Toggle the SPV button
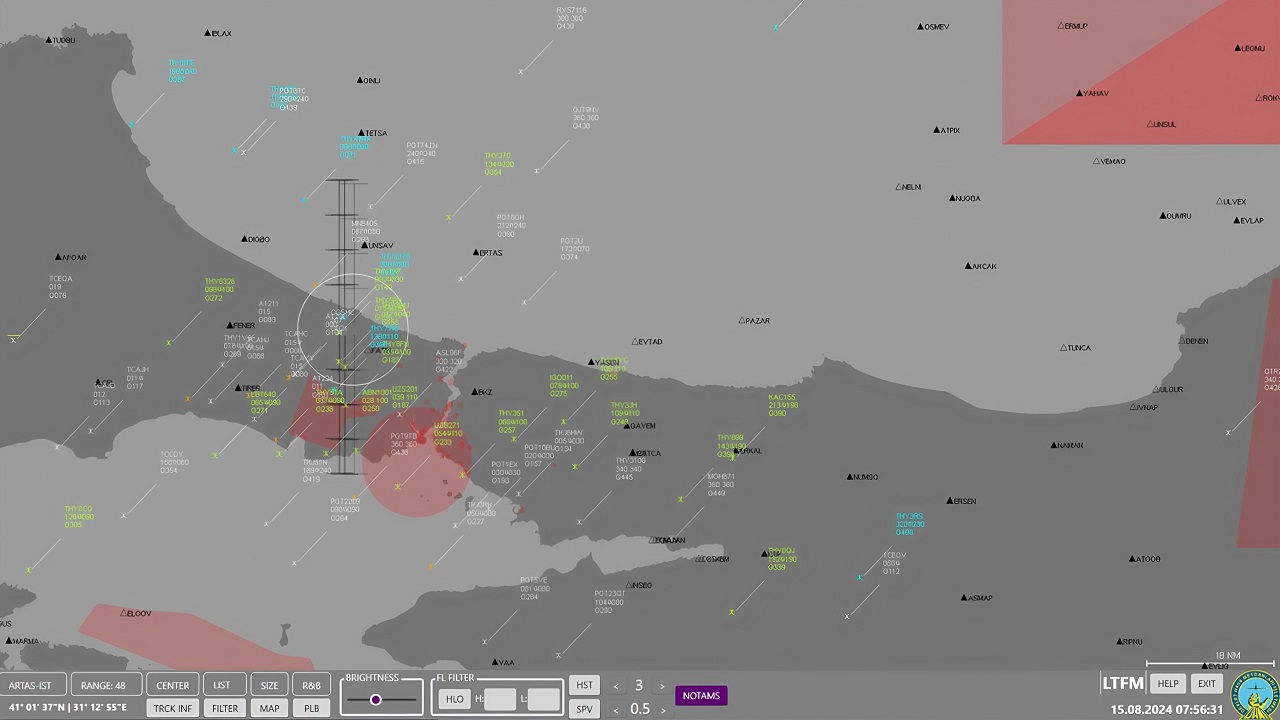The image size is (1280, 720). 584,709
